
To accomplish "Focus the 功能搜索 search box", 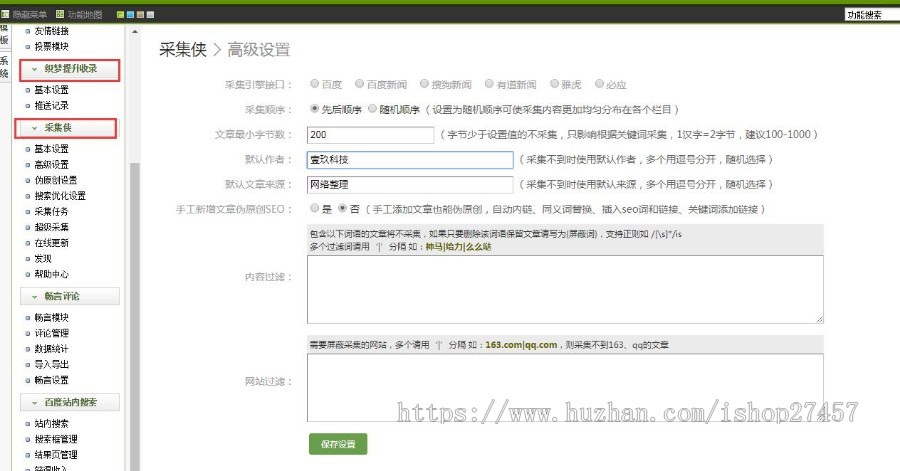I will click(x=872, y=15).
